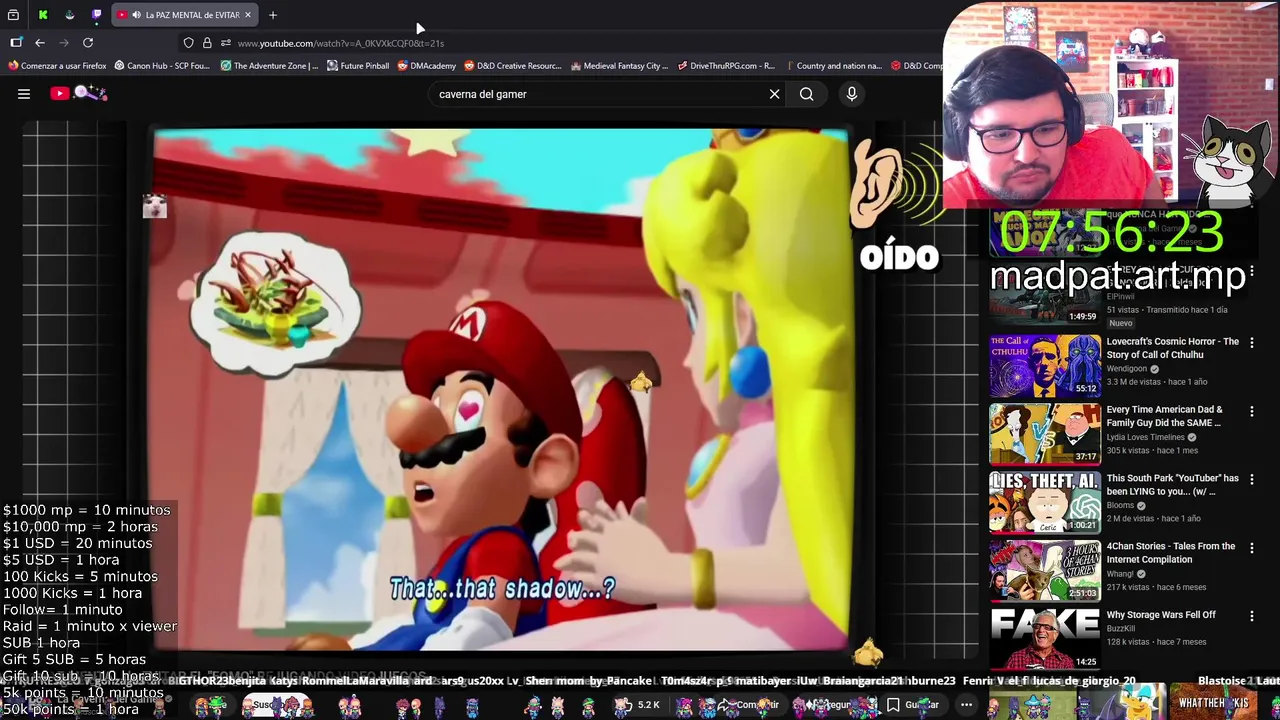This screenshot has height=720, width=1280.
Task: Open the Comenzar a usar Firefox bookmark
Action: coord(57,66)
